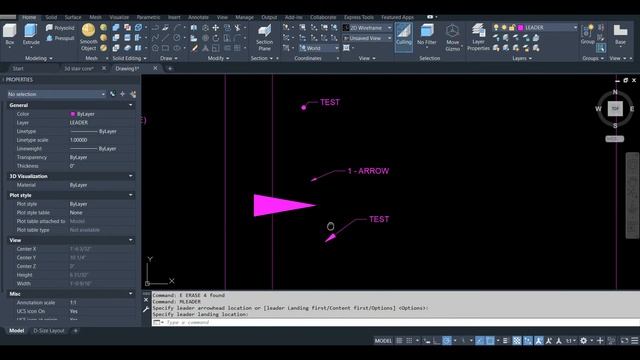Switch to the 3d stair core file tab

click(79, 69)
